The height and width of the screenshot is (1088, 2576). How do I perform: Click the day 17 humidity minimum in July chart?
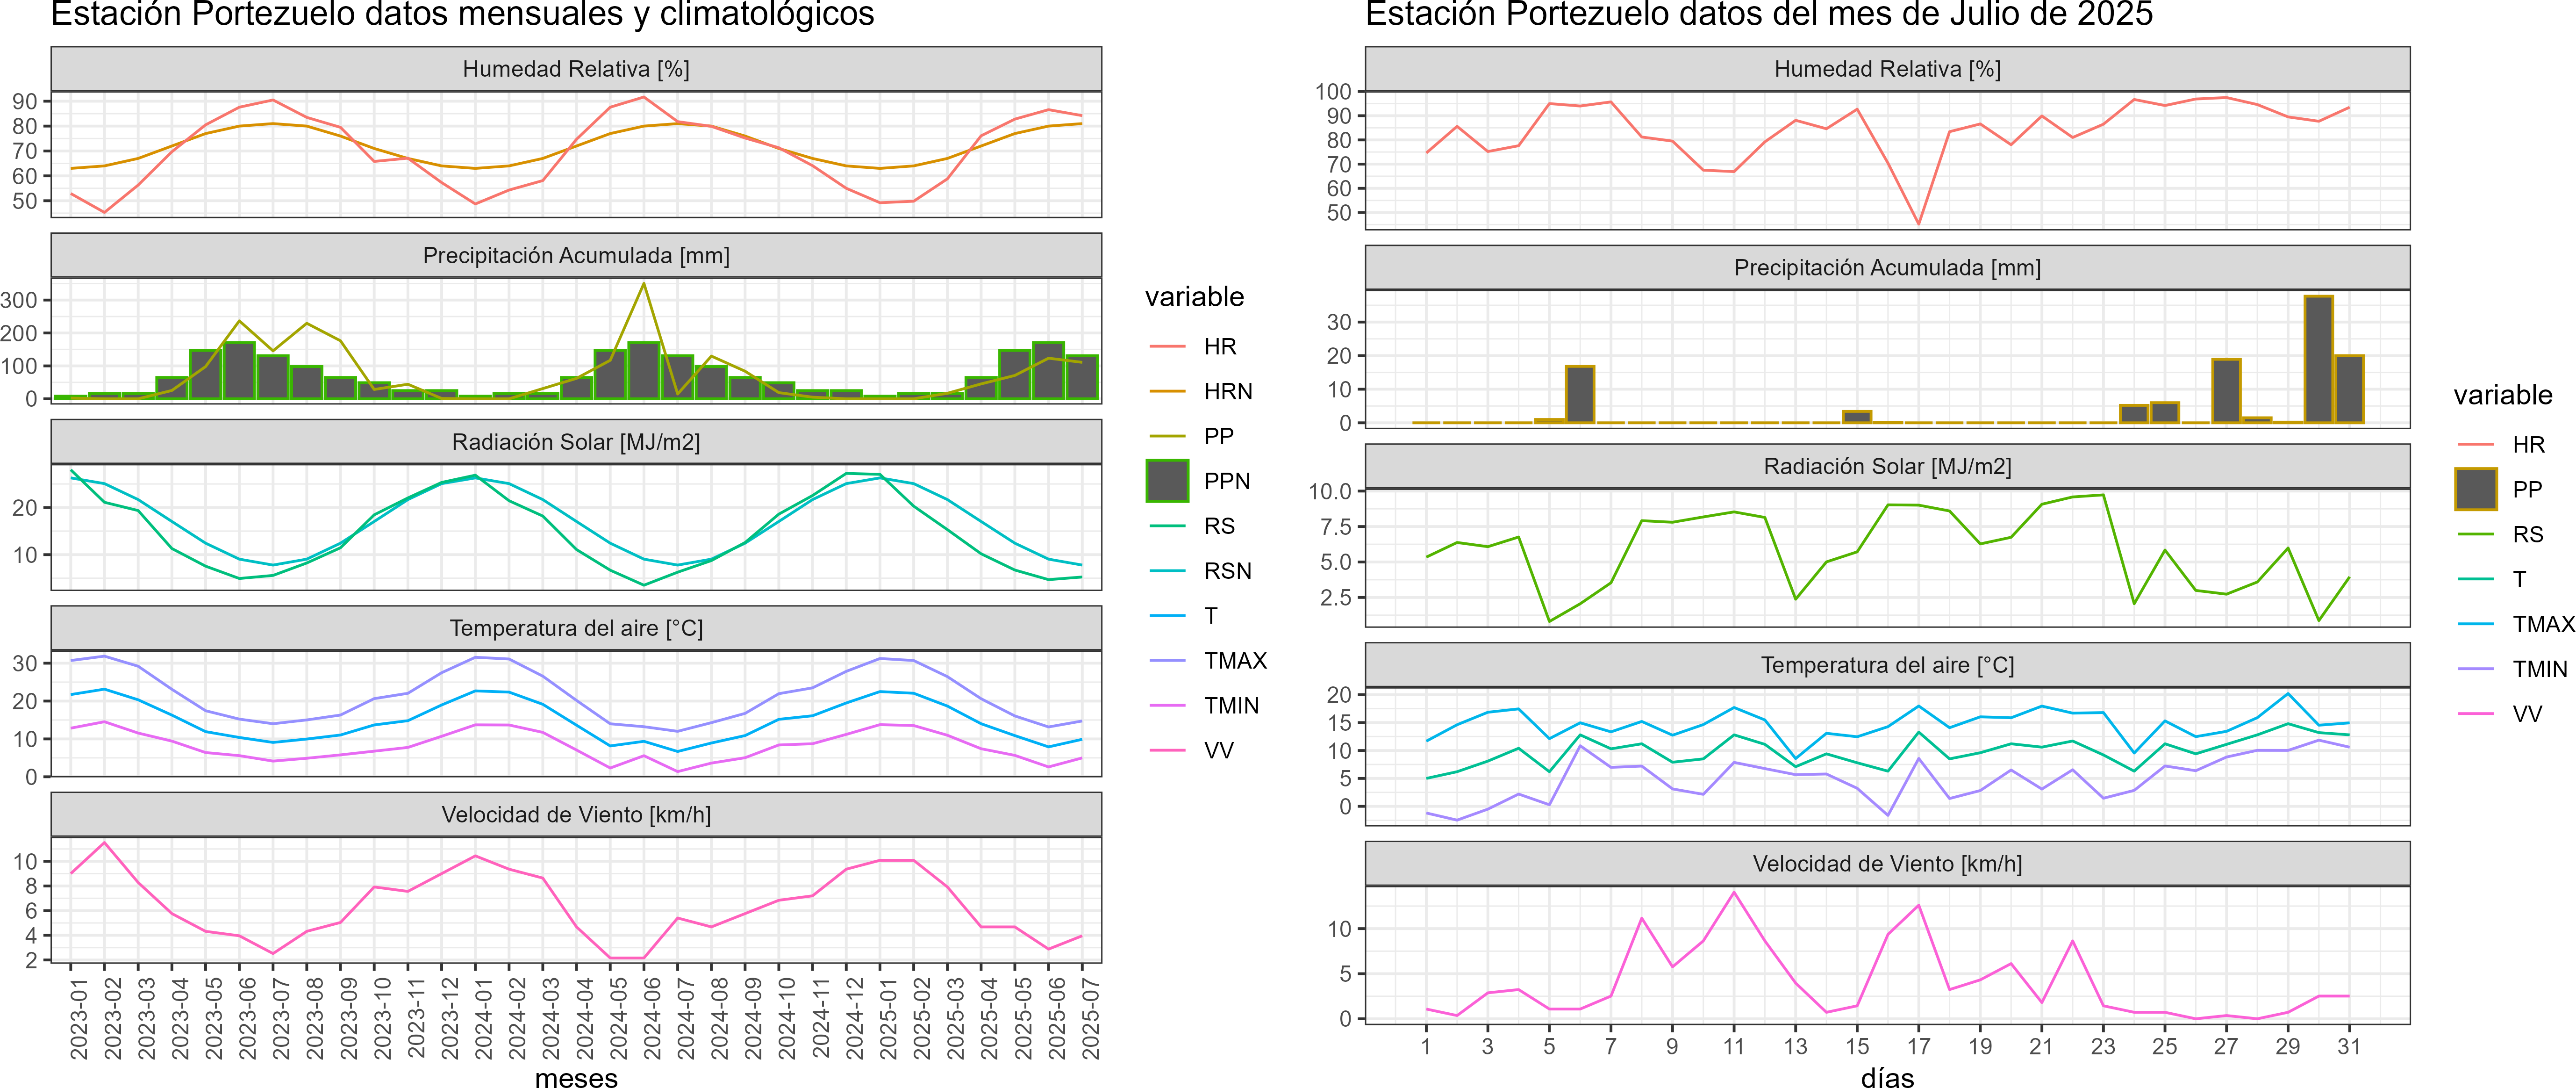1918,223
